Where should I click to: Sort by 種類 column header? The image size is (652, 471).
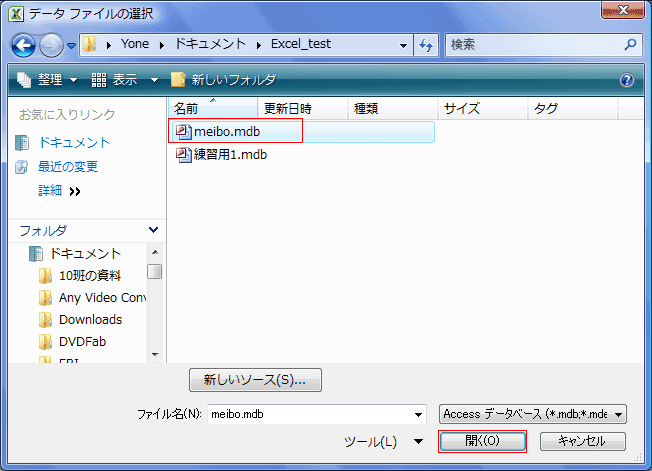pyautogui.click(x=393, y=109)
